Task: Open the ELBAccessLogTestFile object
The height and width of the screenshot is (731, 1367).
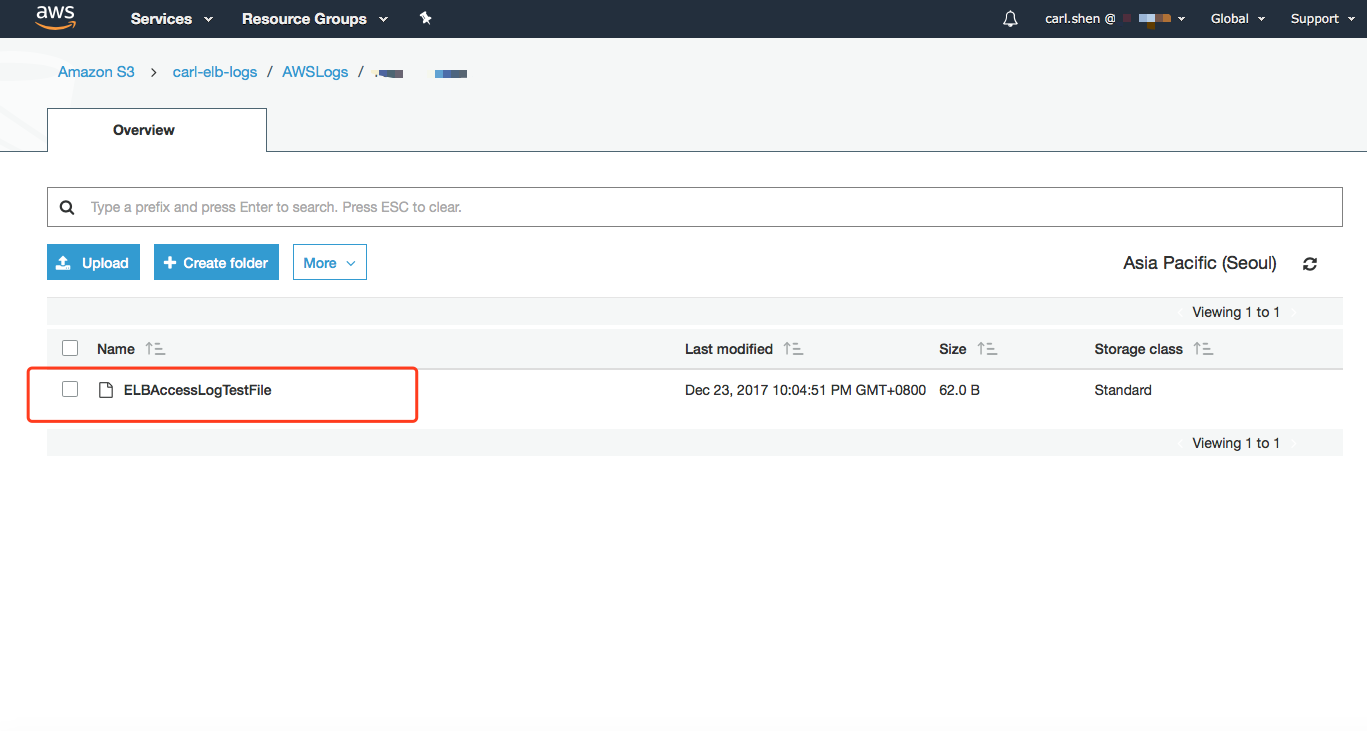Action: (x=197, y=390)
